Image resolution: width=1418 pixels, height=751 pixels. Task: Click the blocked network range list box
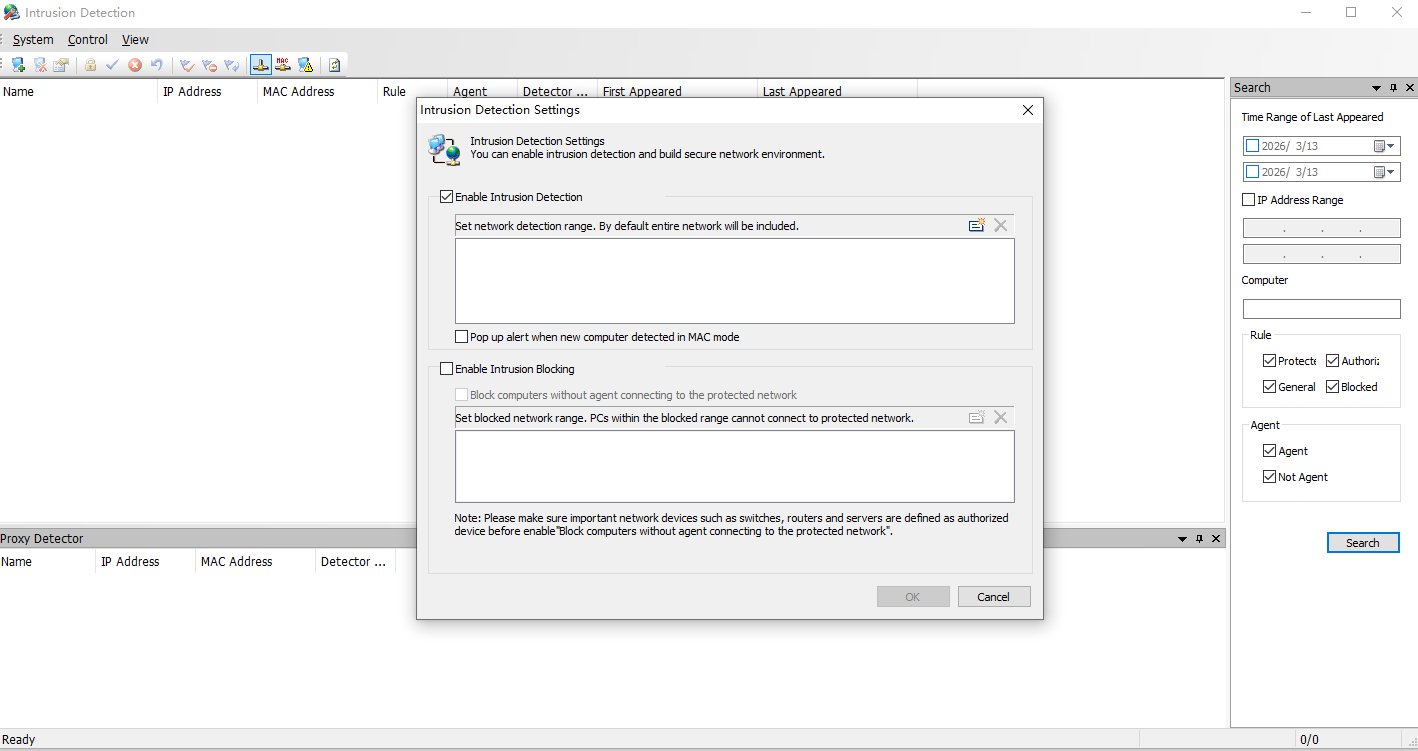point(735,466)
